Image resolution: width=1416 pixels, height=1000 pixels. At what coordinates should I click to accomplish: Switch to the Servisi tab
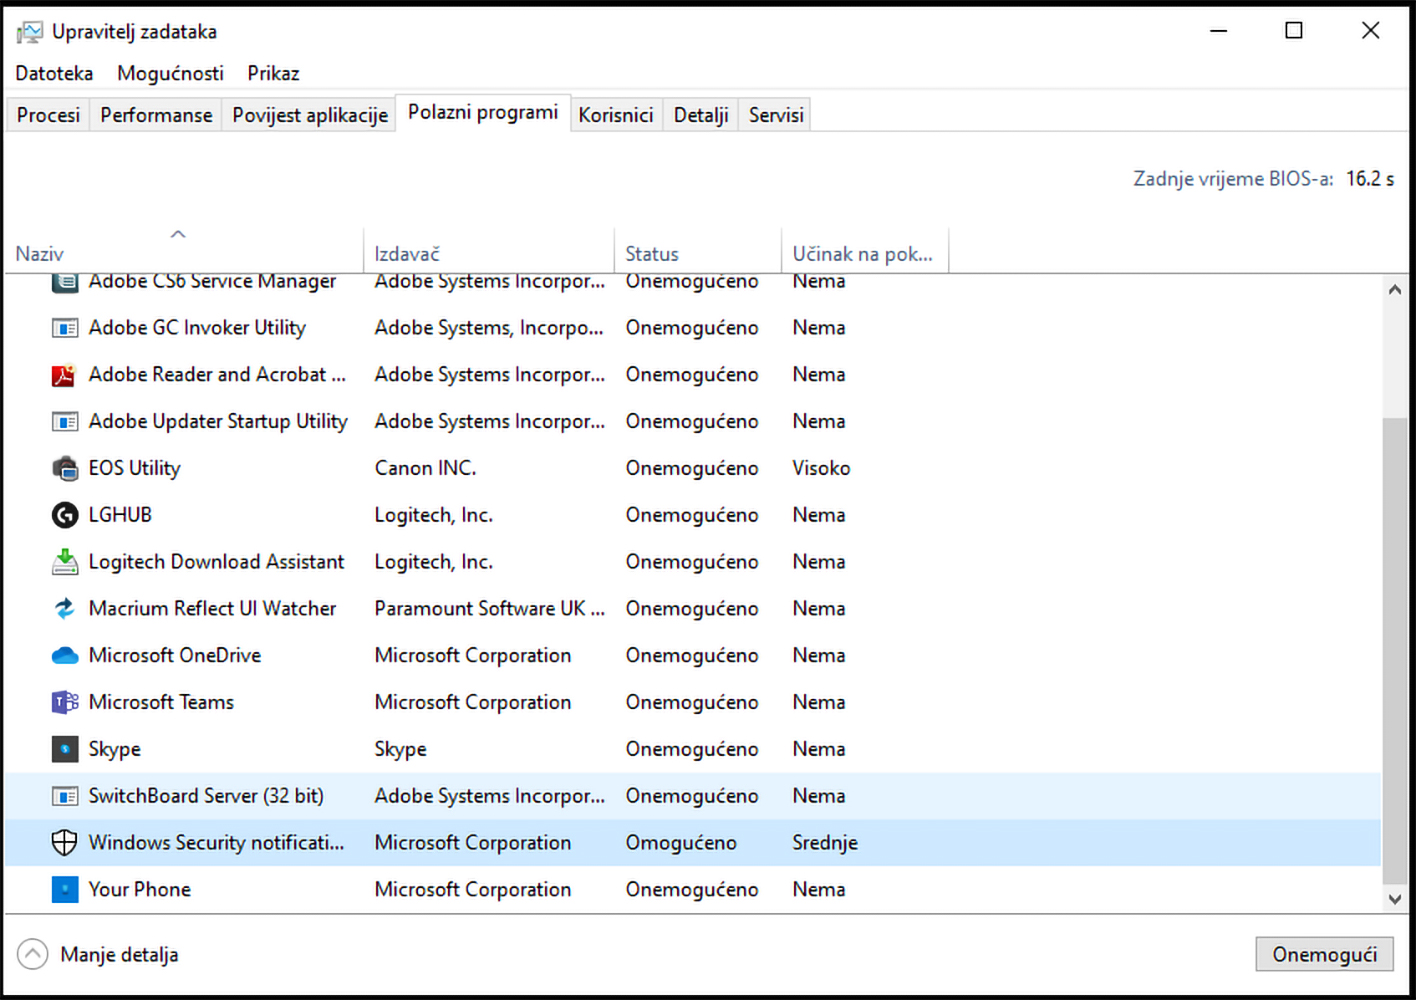click(776, 115)
